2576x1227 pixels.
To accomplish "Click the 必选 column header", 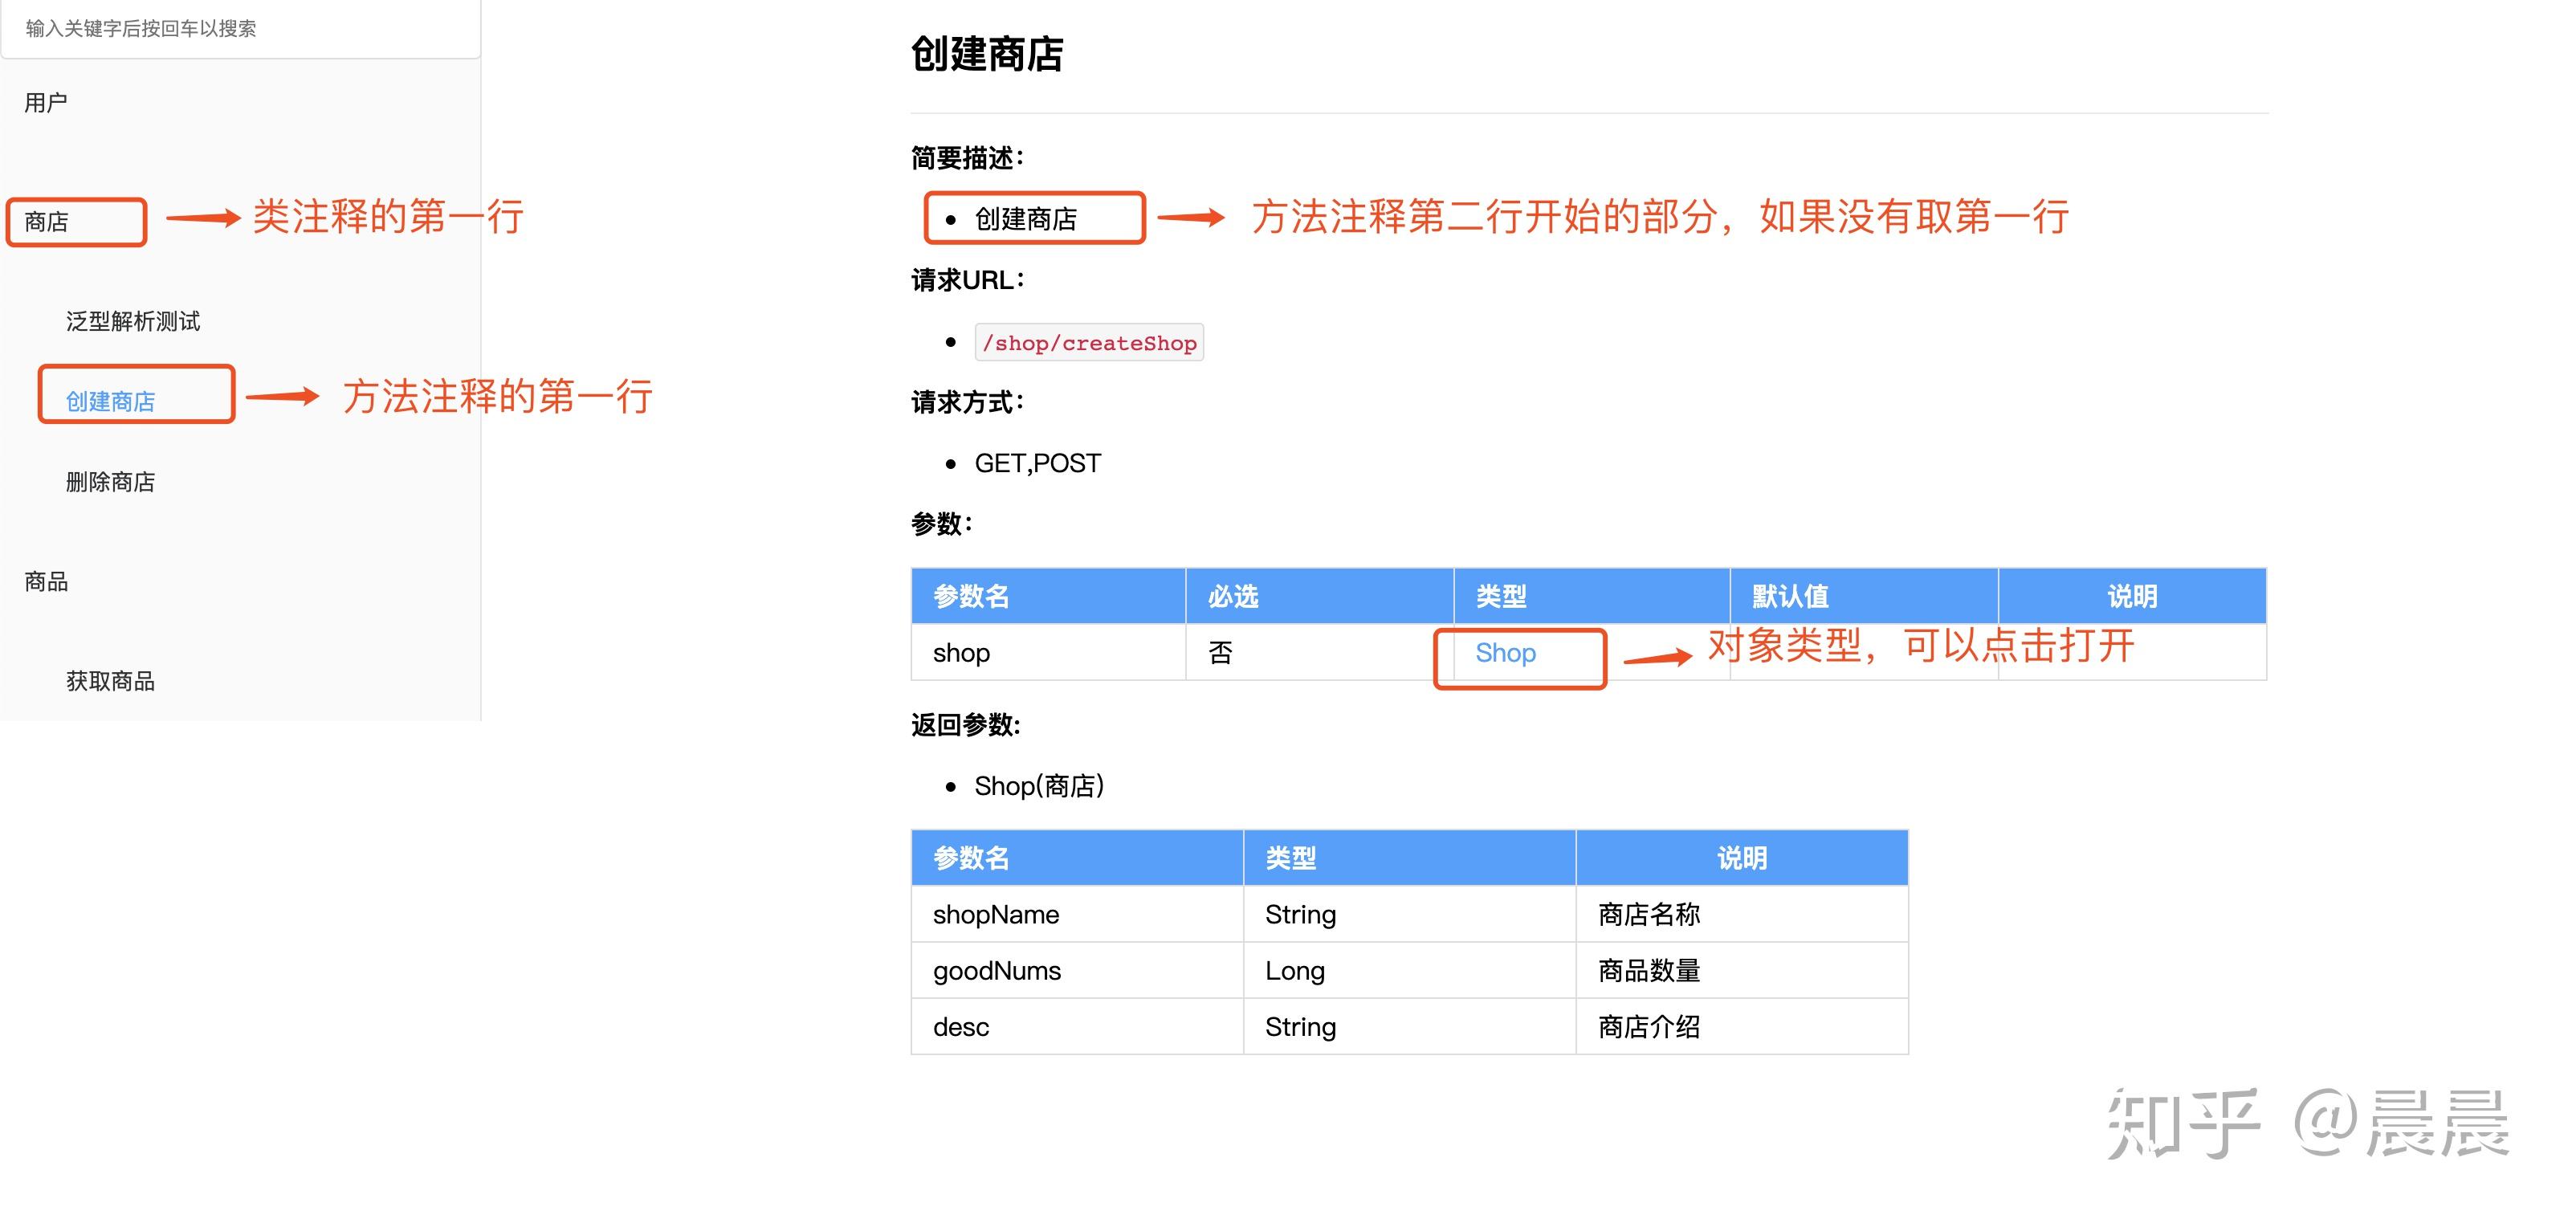I will coord(1233,597).
